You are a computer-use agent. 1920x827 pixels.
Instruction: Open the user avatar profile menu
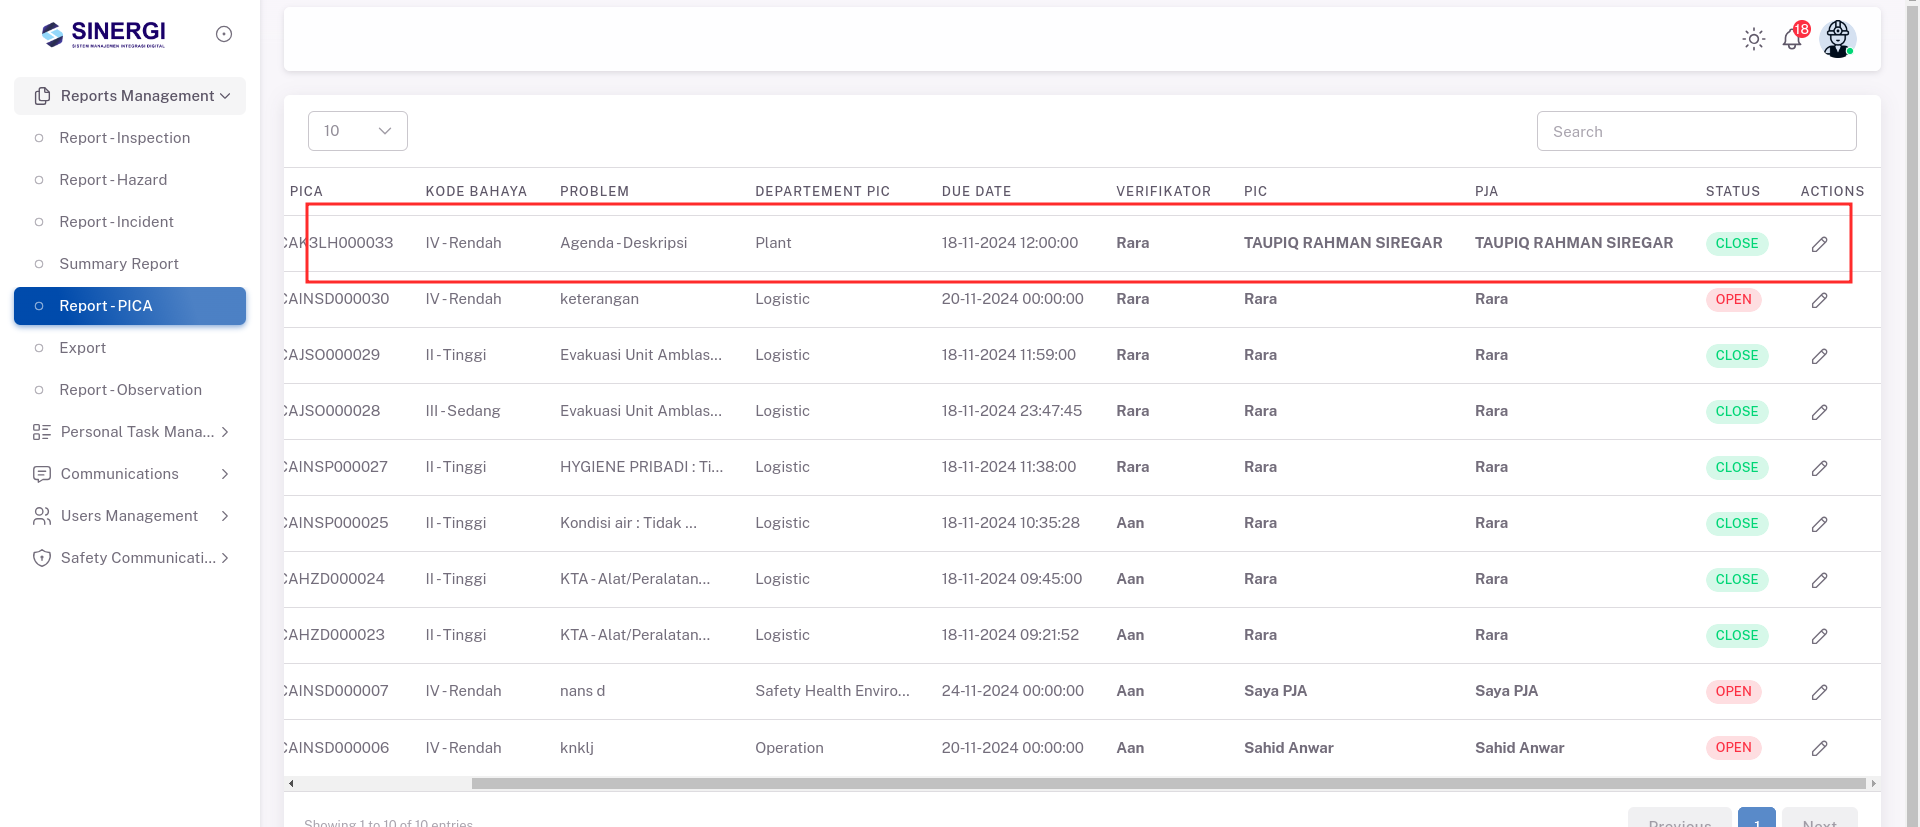tap(1838, 39)
